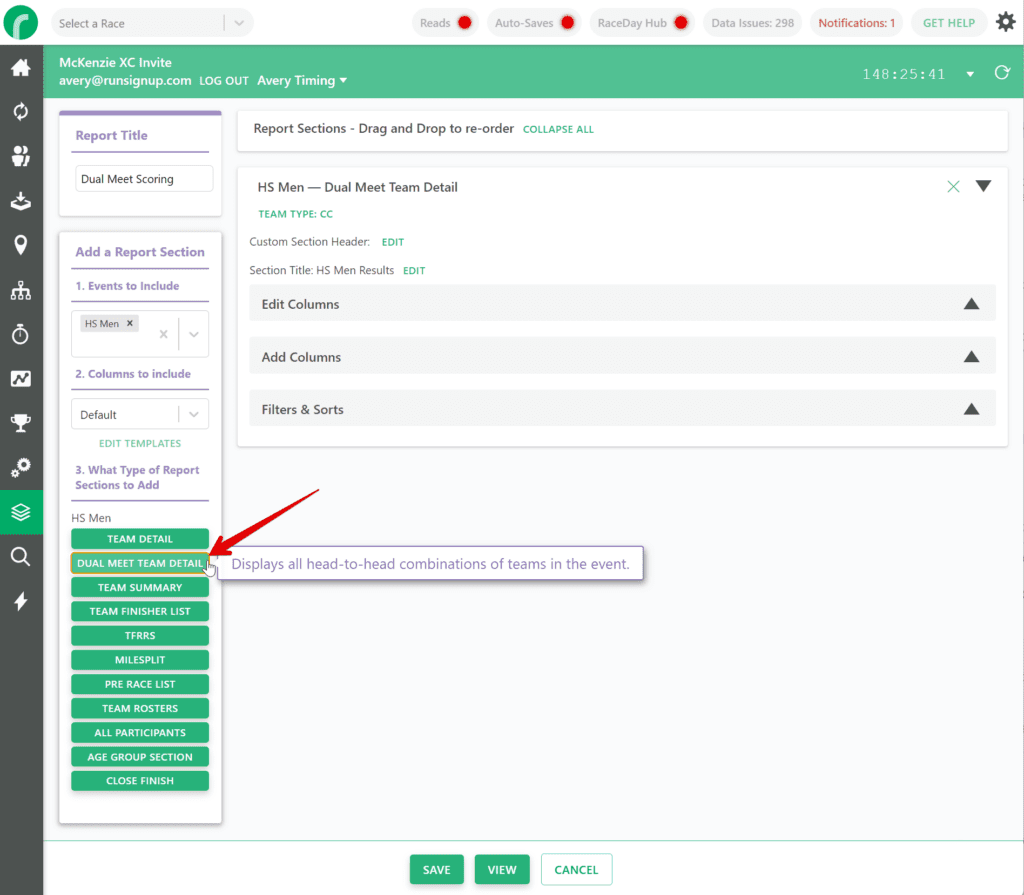Image resolution: width=1024 pixels, height=895 pixels.
Task: Click the 148:25:41 clock display
Action: tap(904, 74)
